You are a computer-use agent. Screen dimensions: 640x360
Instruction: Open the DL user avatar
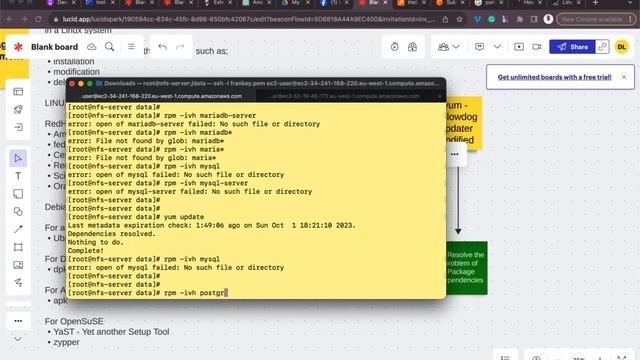click(x=622, y=47)
